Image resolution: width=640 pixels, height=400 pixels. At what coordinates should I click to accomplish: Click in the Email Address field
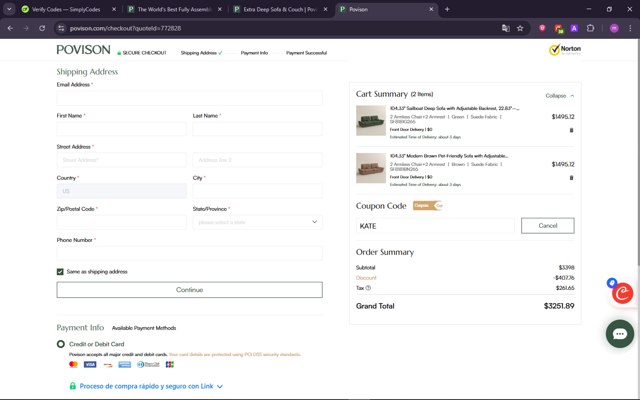[189, 98]
